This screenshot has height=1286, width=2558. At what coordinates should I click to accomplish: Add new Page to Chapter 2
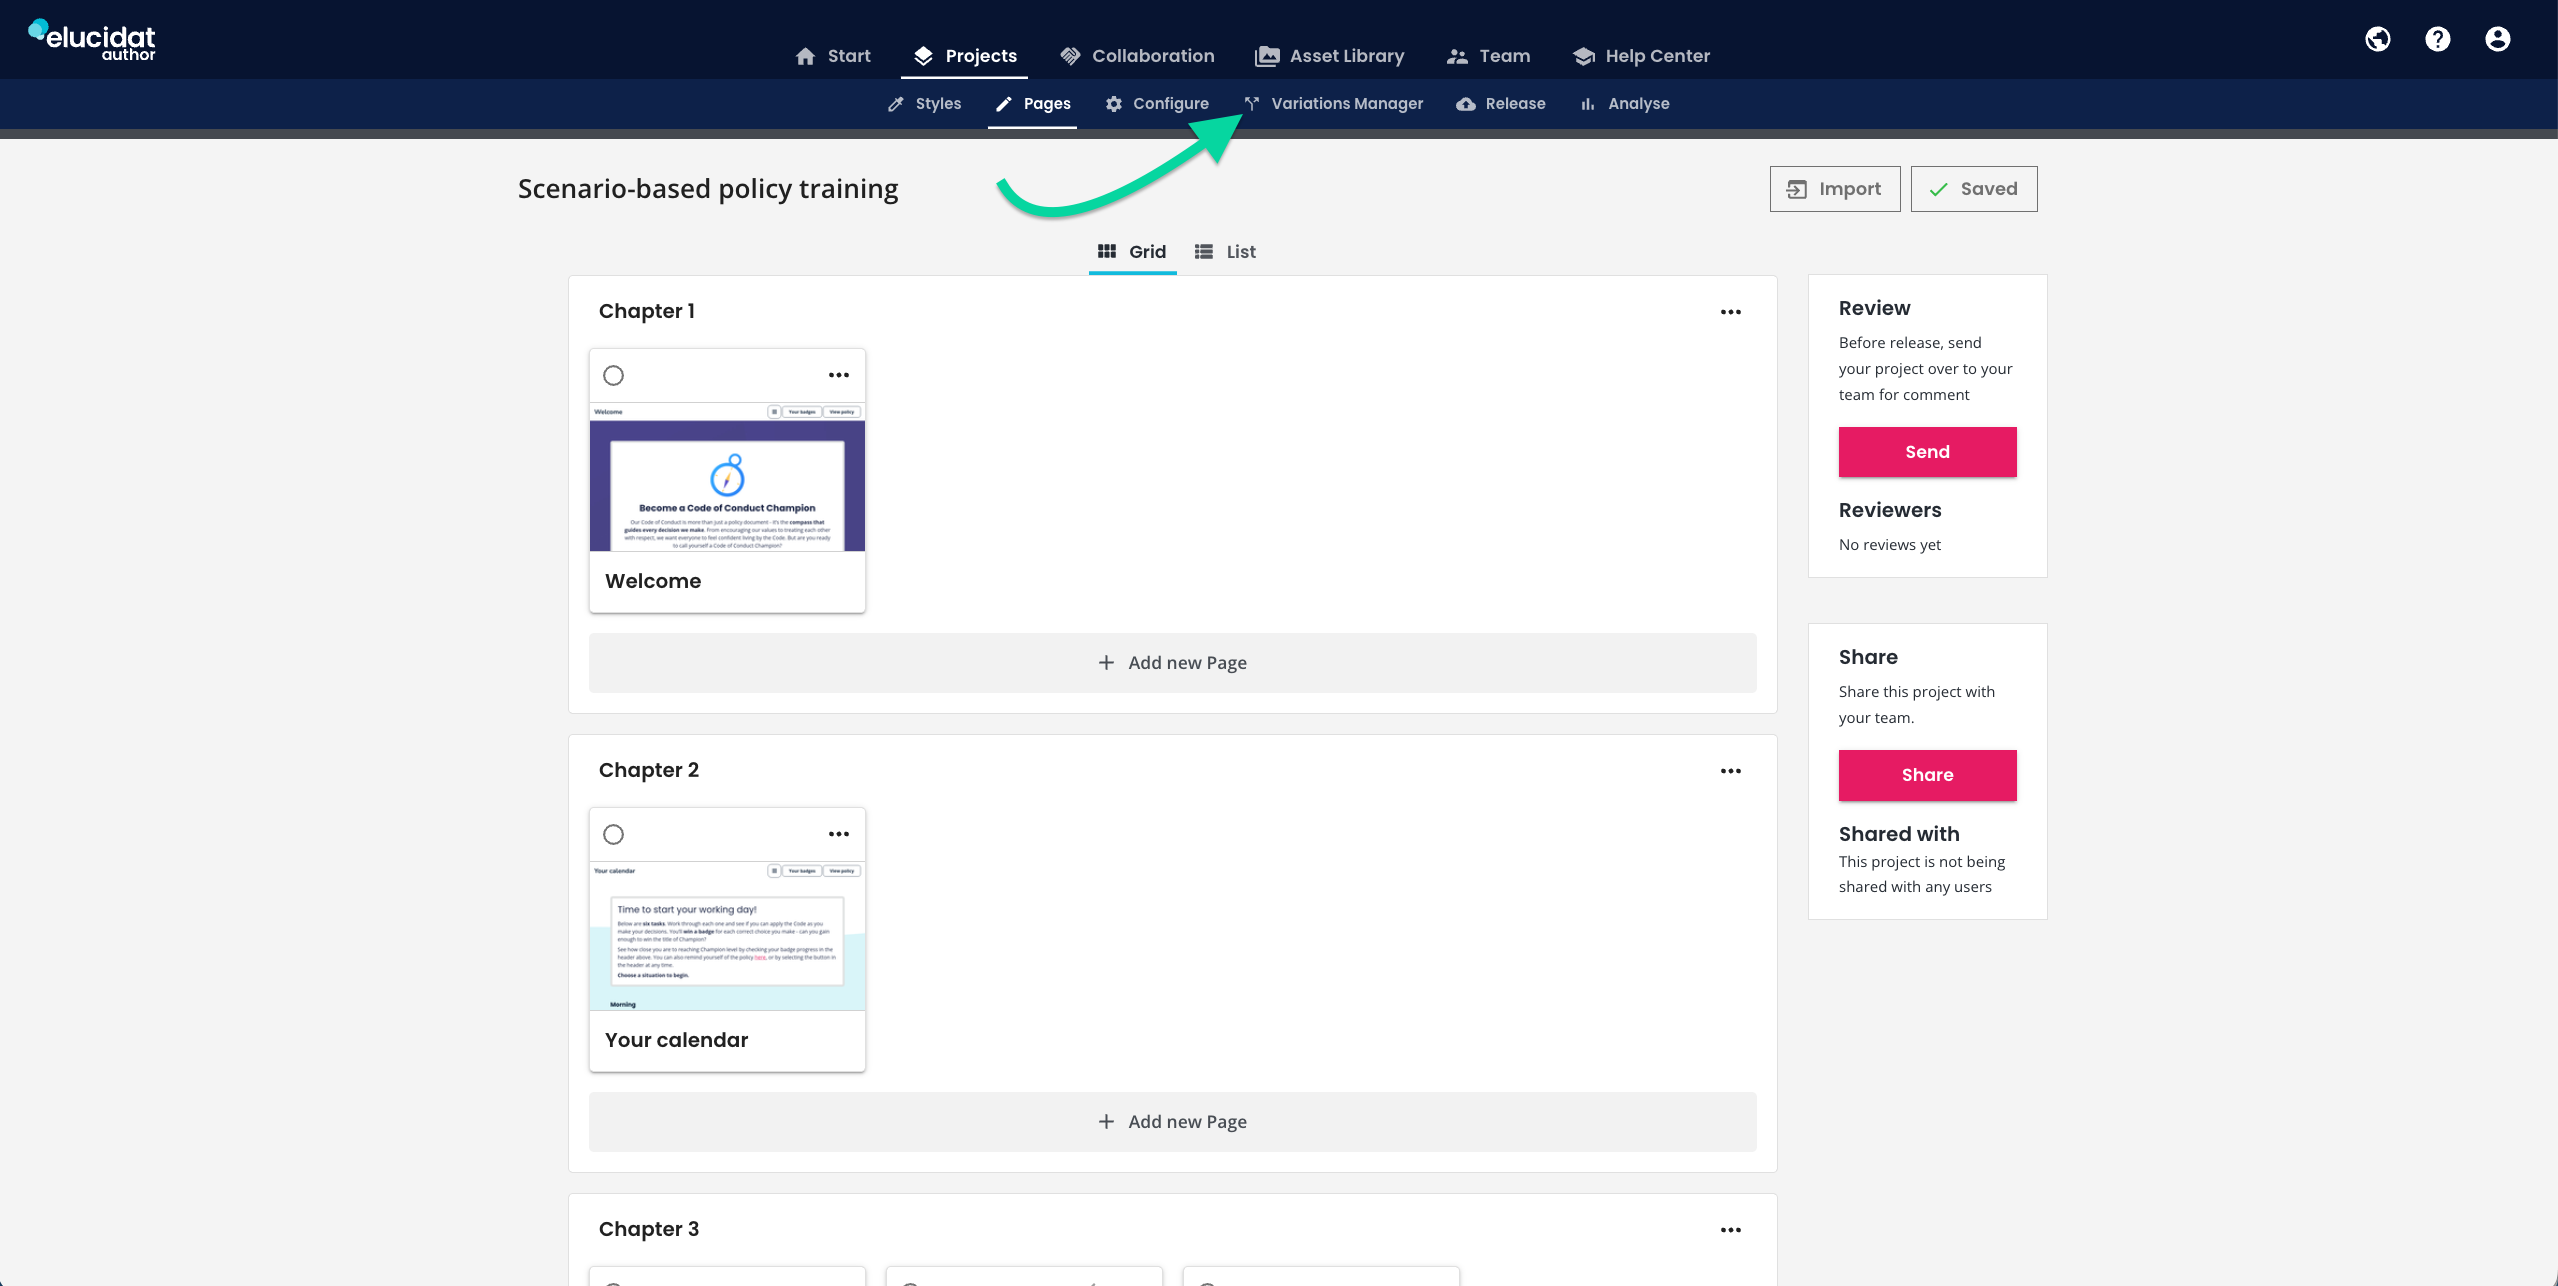(x=1172, y=1122)
